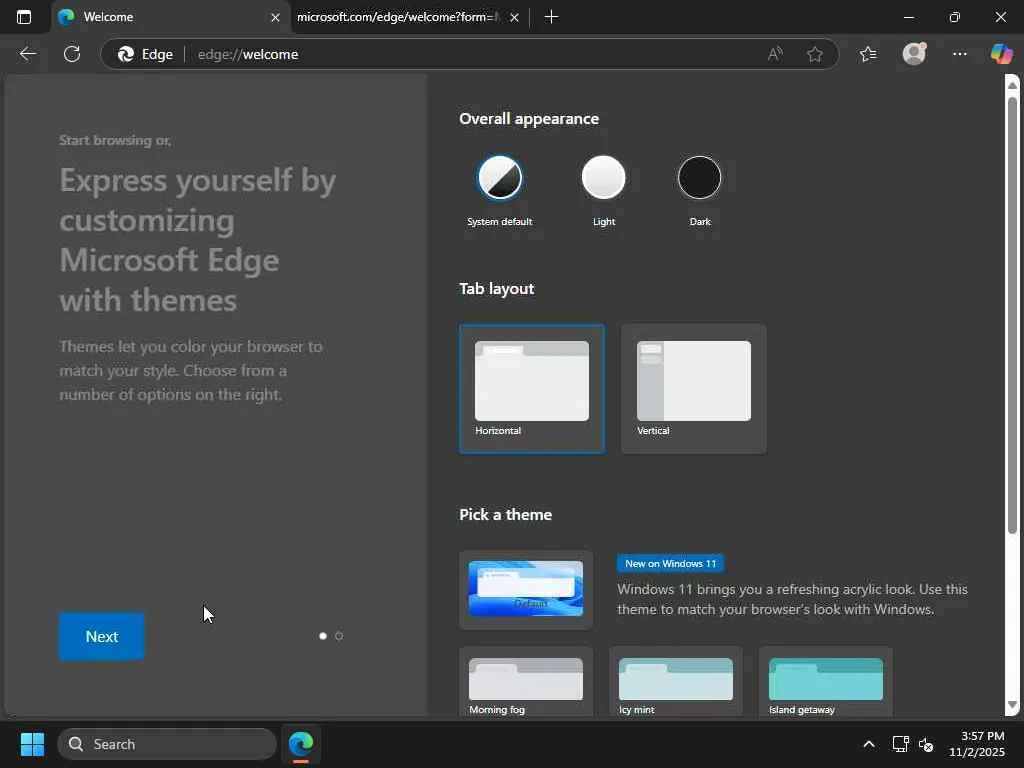
Task: Select the Light appearance option
Action: click(603, 178)
